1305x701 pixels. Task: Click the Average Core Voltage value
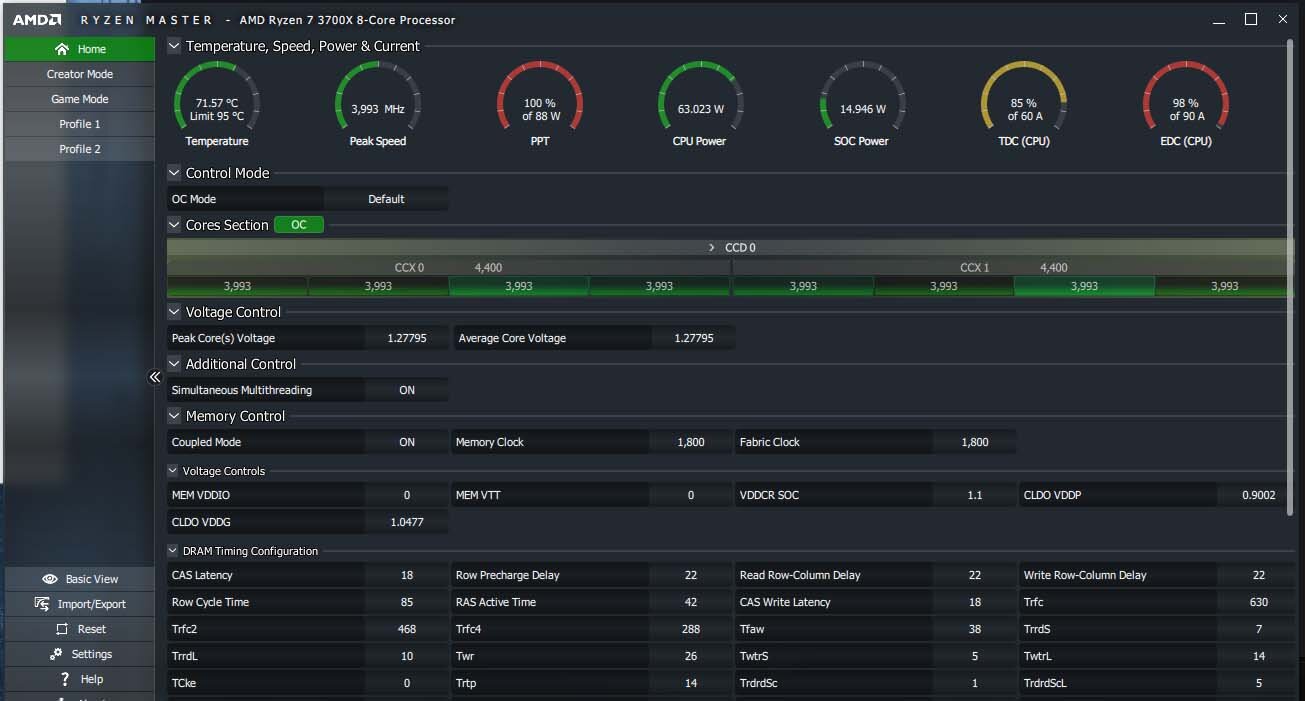pos(694,338)
